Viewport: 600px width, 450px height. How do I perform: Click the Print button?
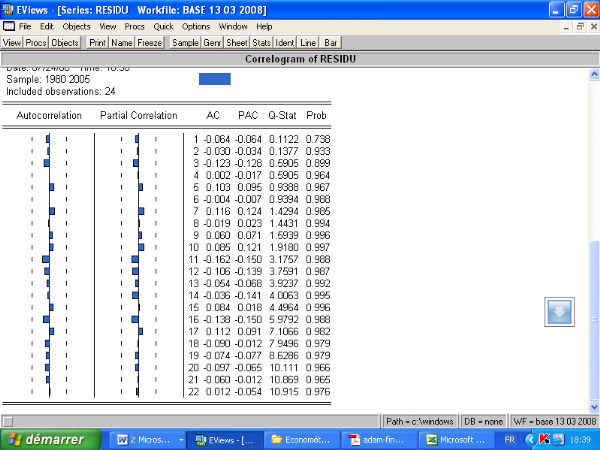(x=98, y=42)
